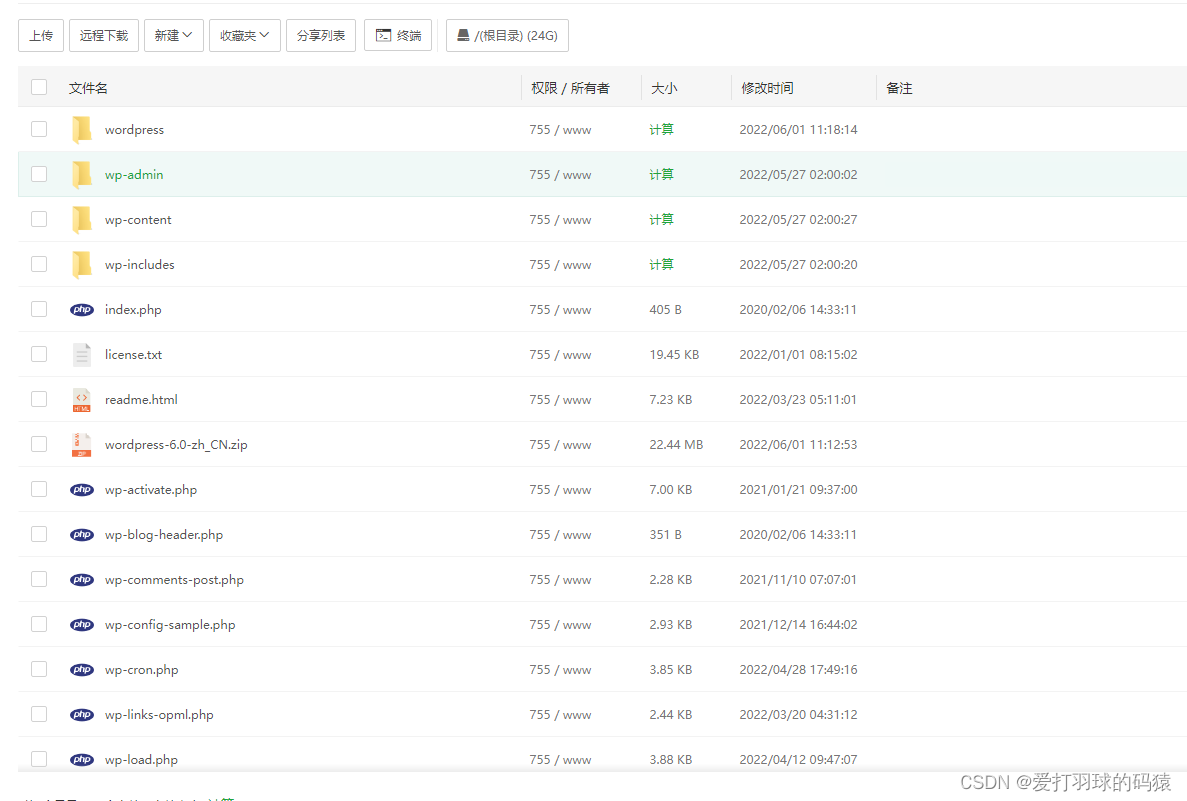Open the wp-content folder name

pyautogui.click(x=138, y=220)
